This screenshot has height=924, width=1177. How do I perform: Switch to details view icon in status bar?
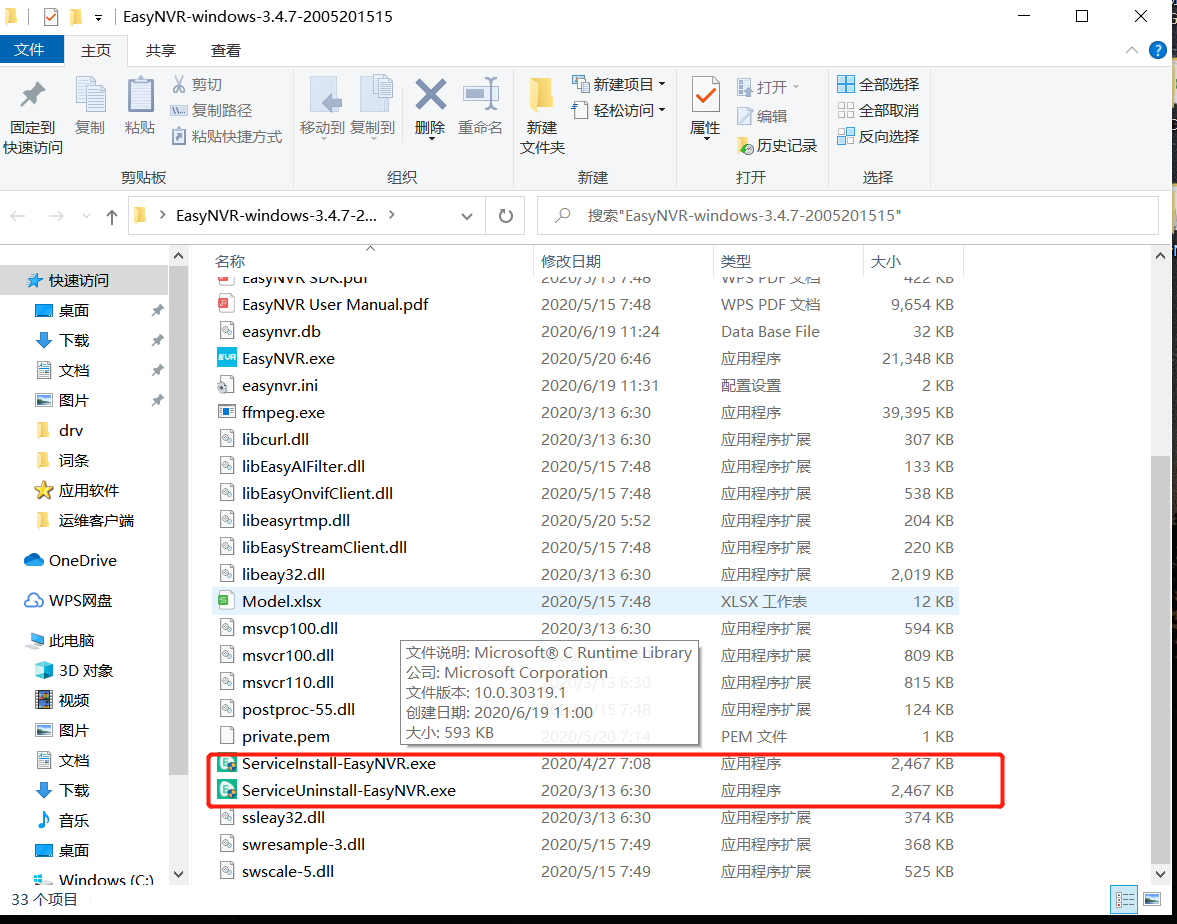tap(1124, 899)
